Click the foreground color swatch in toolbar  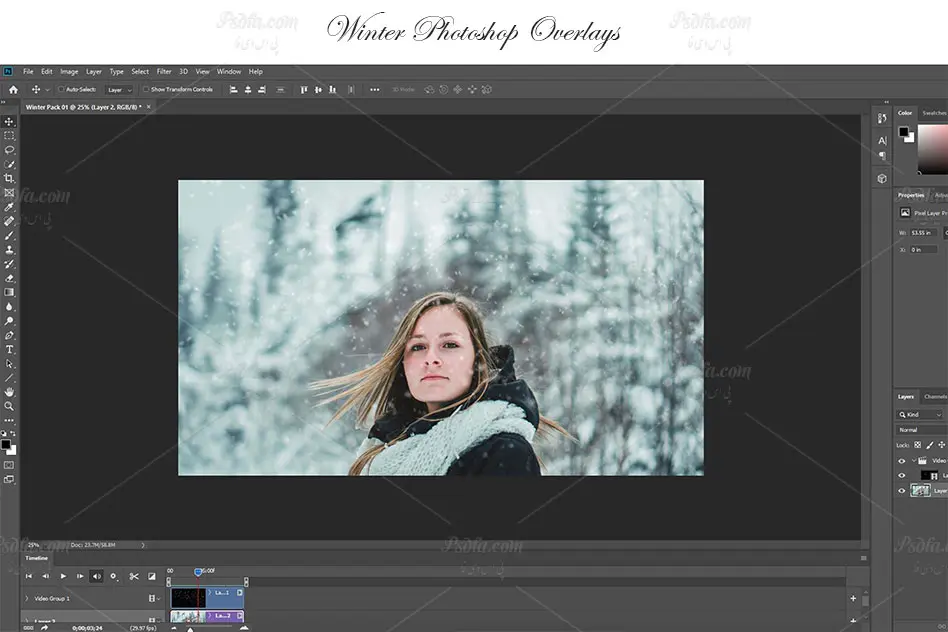(6, 445)
